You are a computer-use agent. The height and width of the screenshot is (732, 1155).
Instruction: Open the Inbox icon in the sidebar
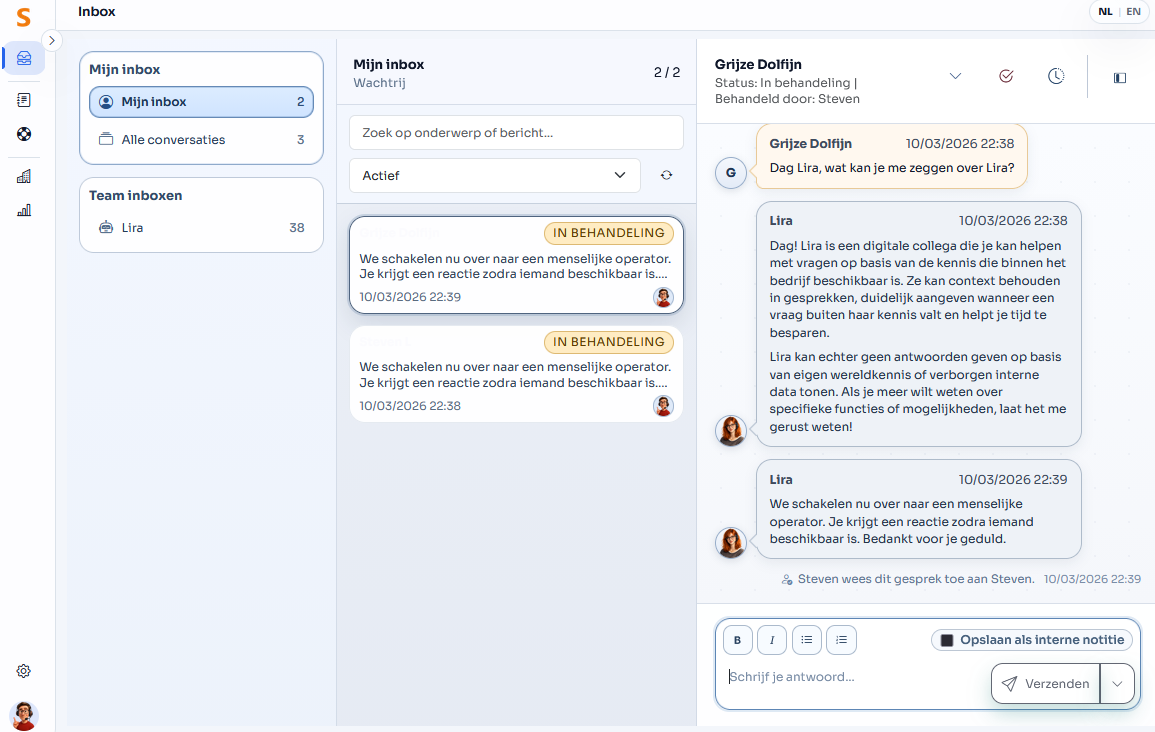23,58
